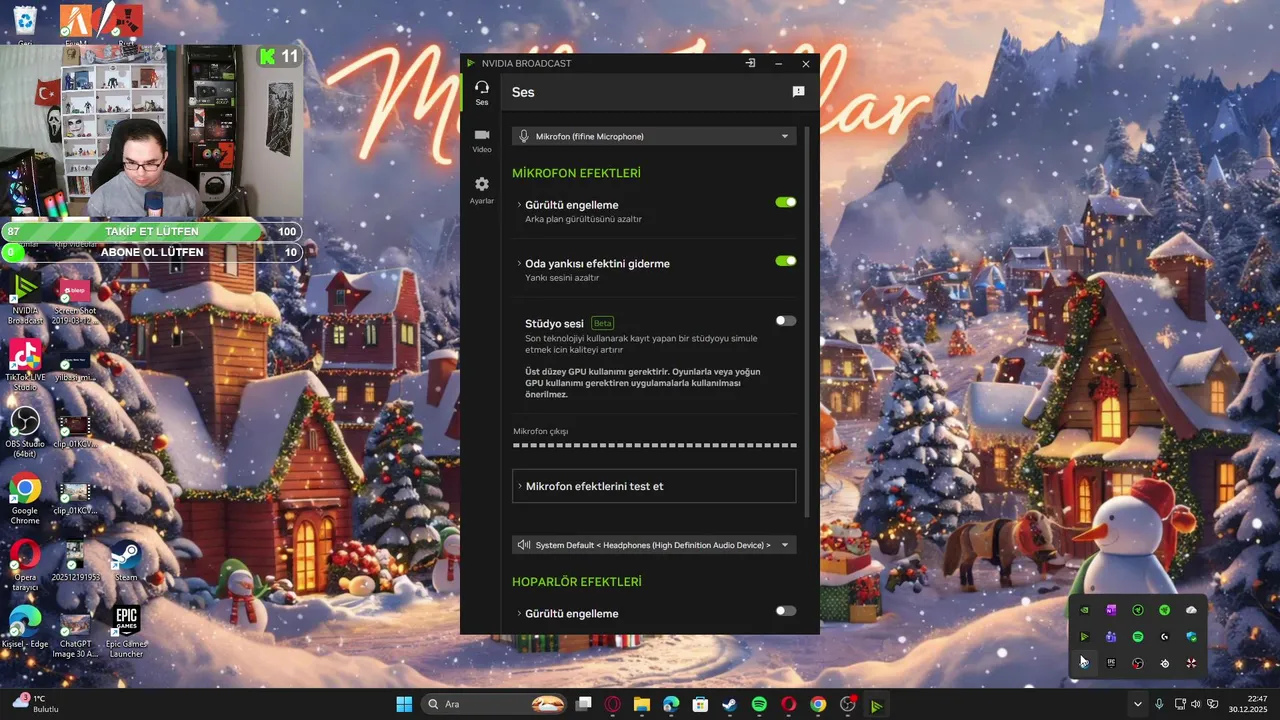Click the NVIDIA icon in tray overflow
The image size is (1280, 720).
pos(1084,610)
